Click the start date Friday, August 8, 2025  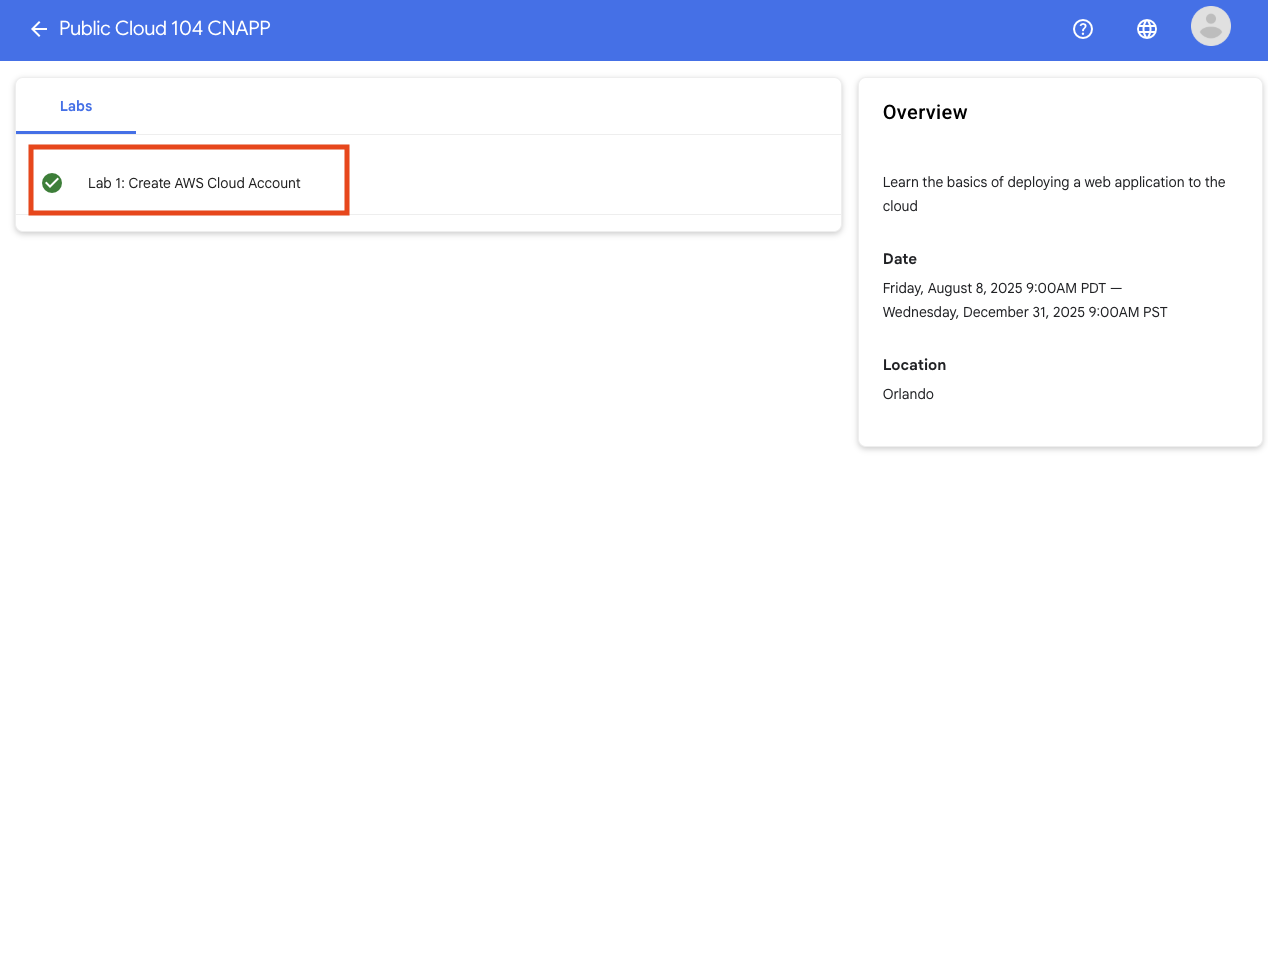click(x=1002, y=288)
